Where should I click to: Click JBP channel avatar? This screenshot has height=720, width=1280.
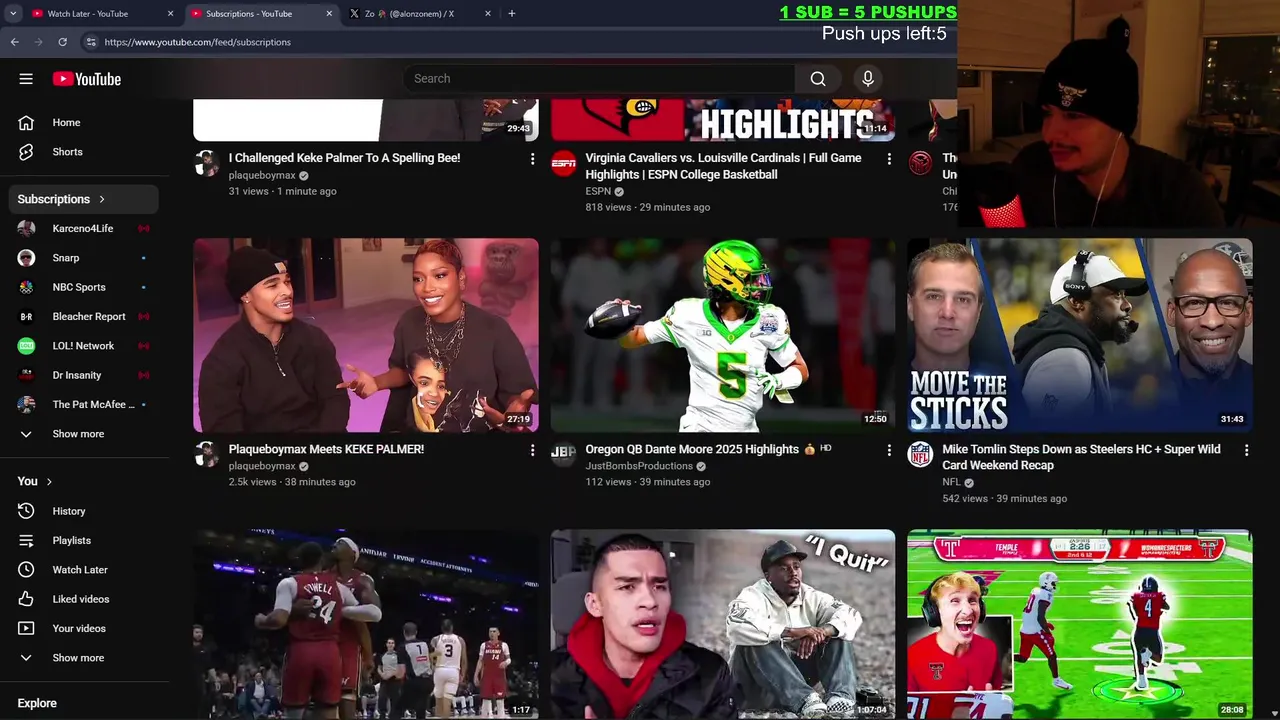pos(563,454)
